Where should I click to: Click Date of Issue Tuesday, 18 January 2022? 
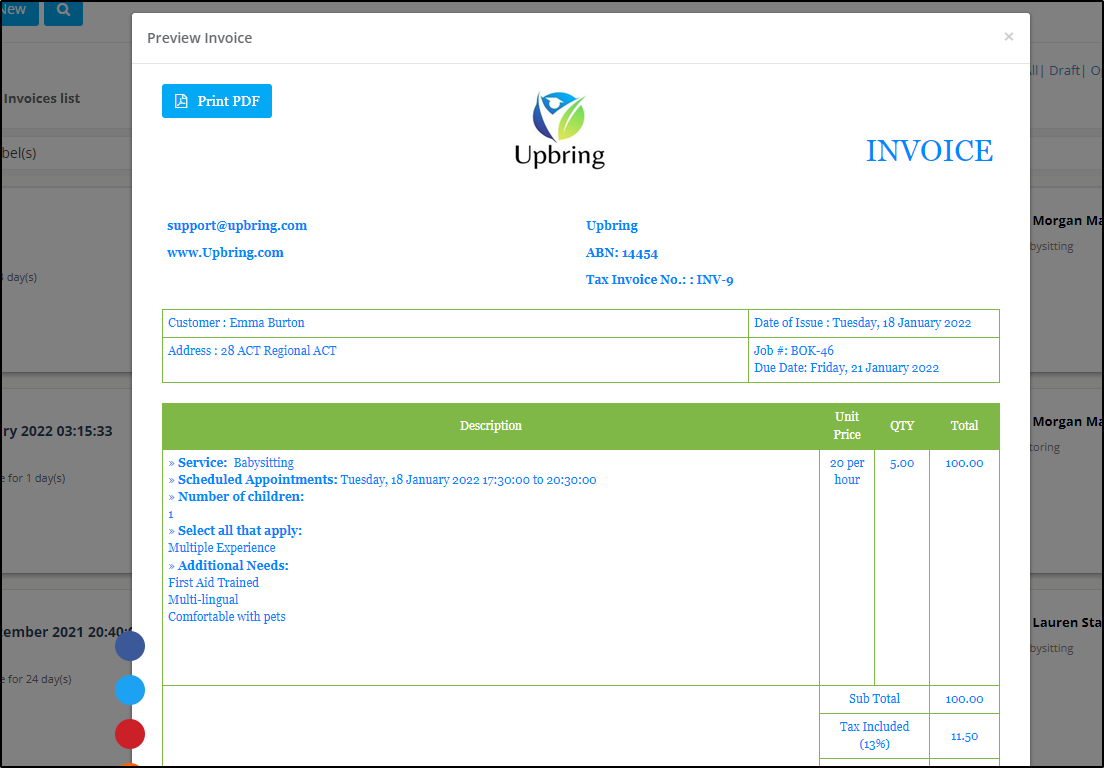[x=862, y=323]
